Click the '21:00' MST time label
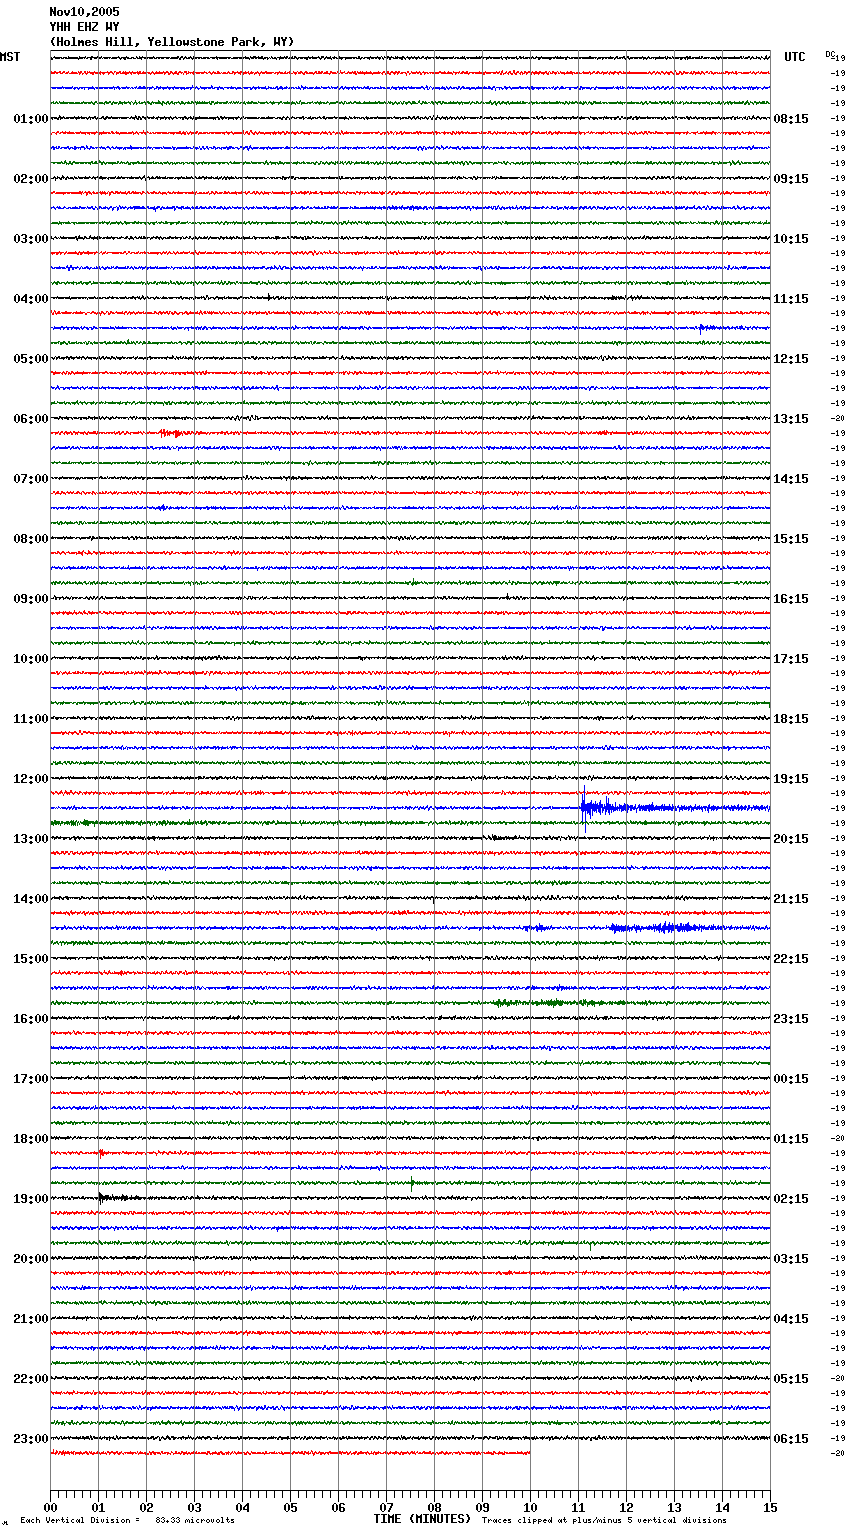Image resolution: width=850 pixels, height=1534 pixels. coord(31,1319)
